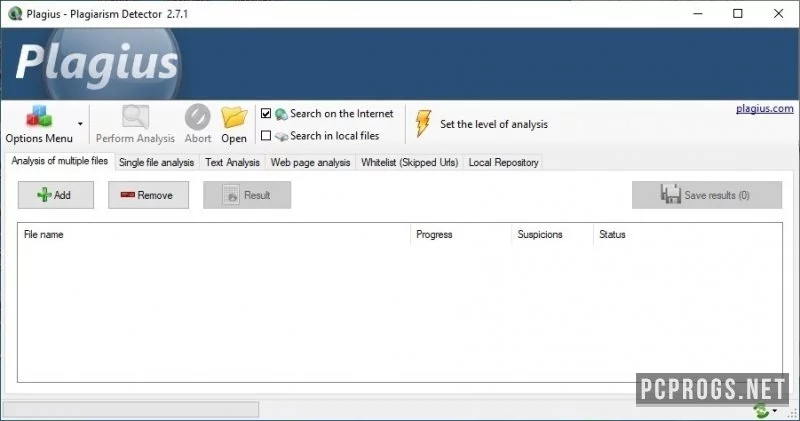Open a file with the folder icon
The height and width of the screenshot is (421, 800).
coord(234,117)
